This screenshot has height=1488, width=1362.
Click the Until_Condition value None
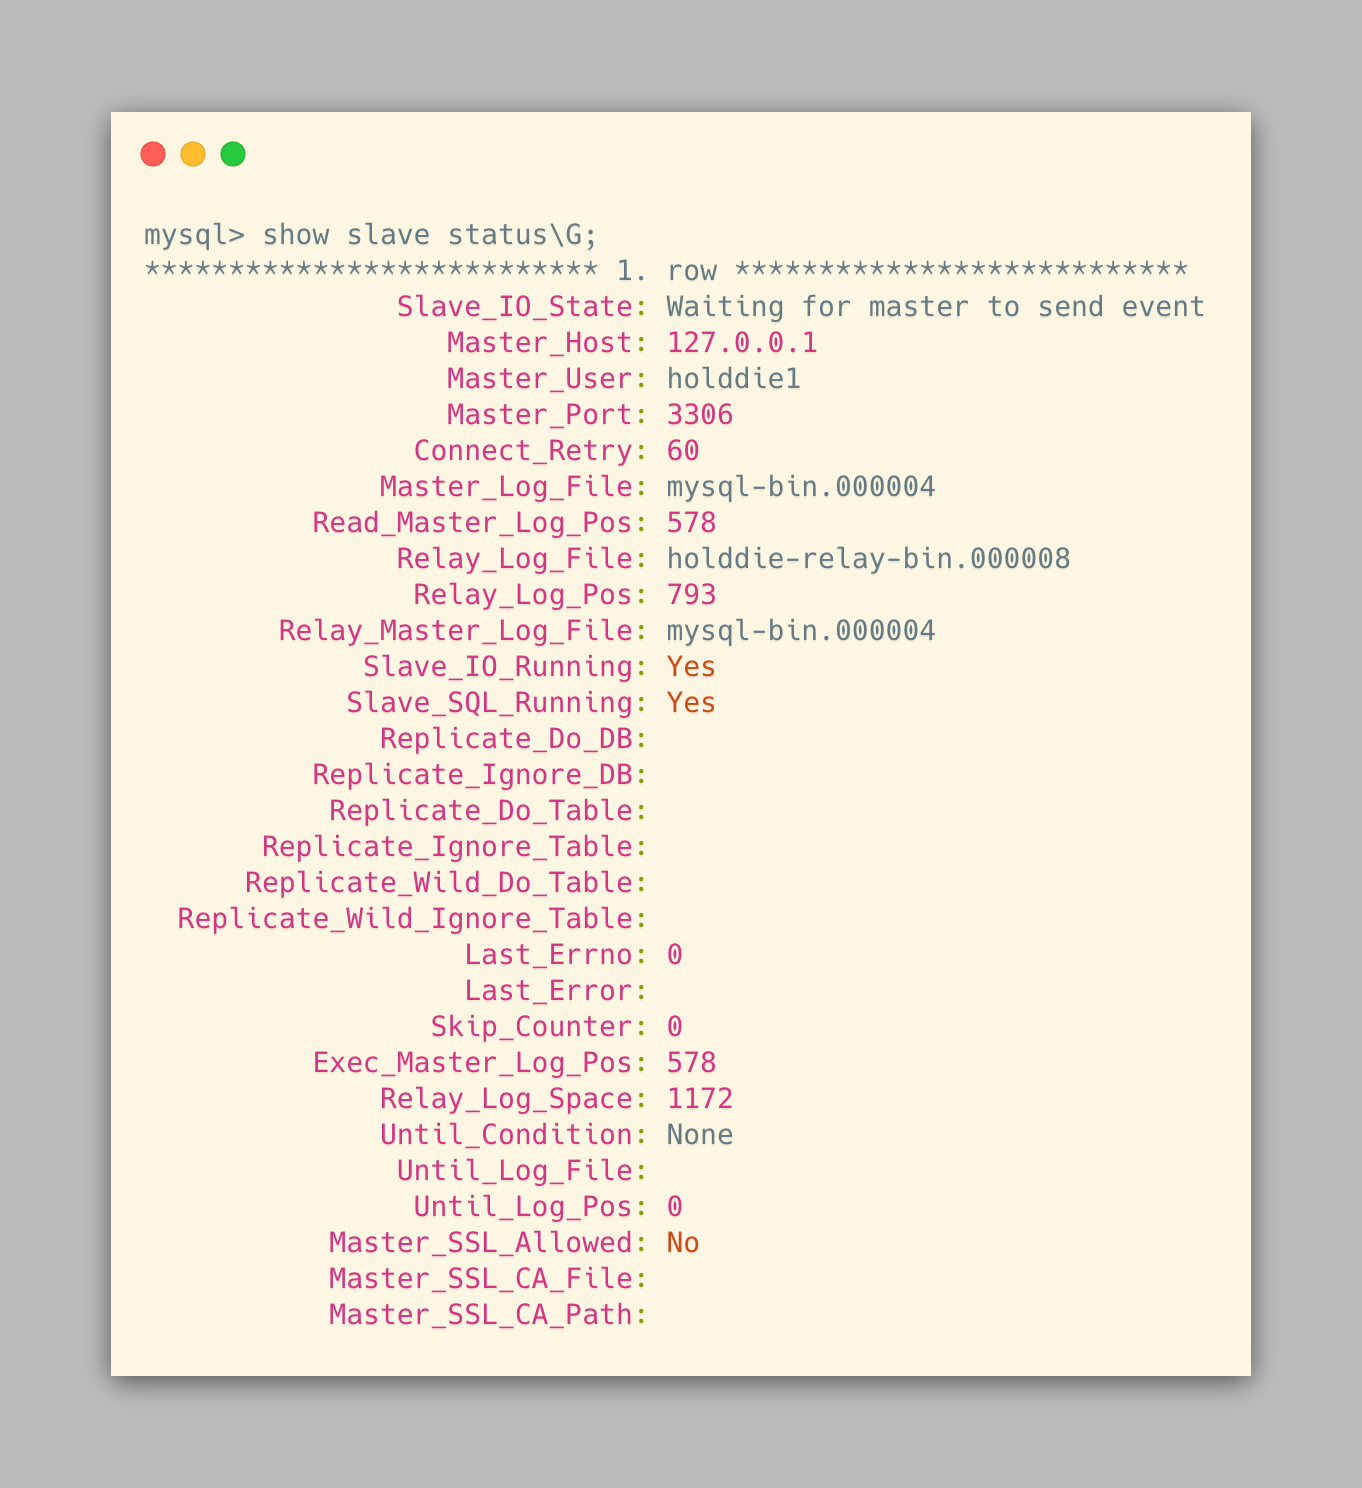[700, 1135]
